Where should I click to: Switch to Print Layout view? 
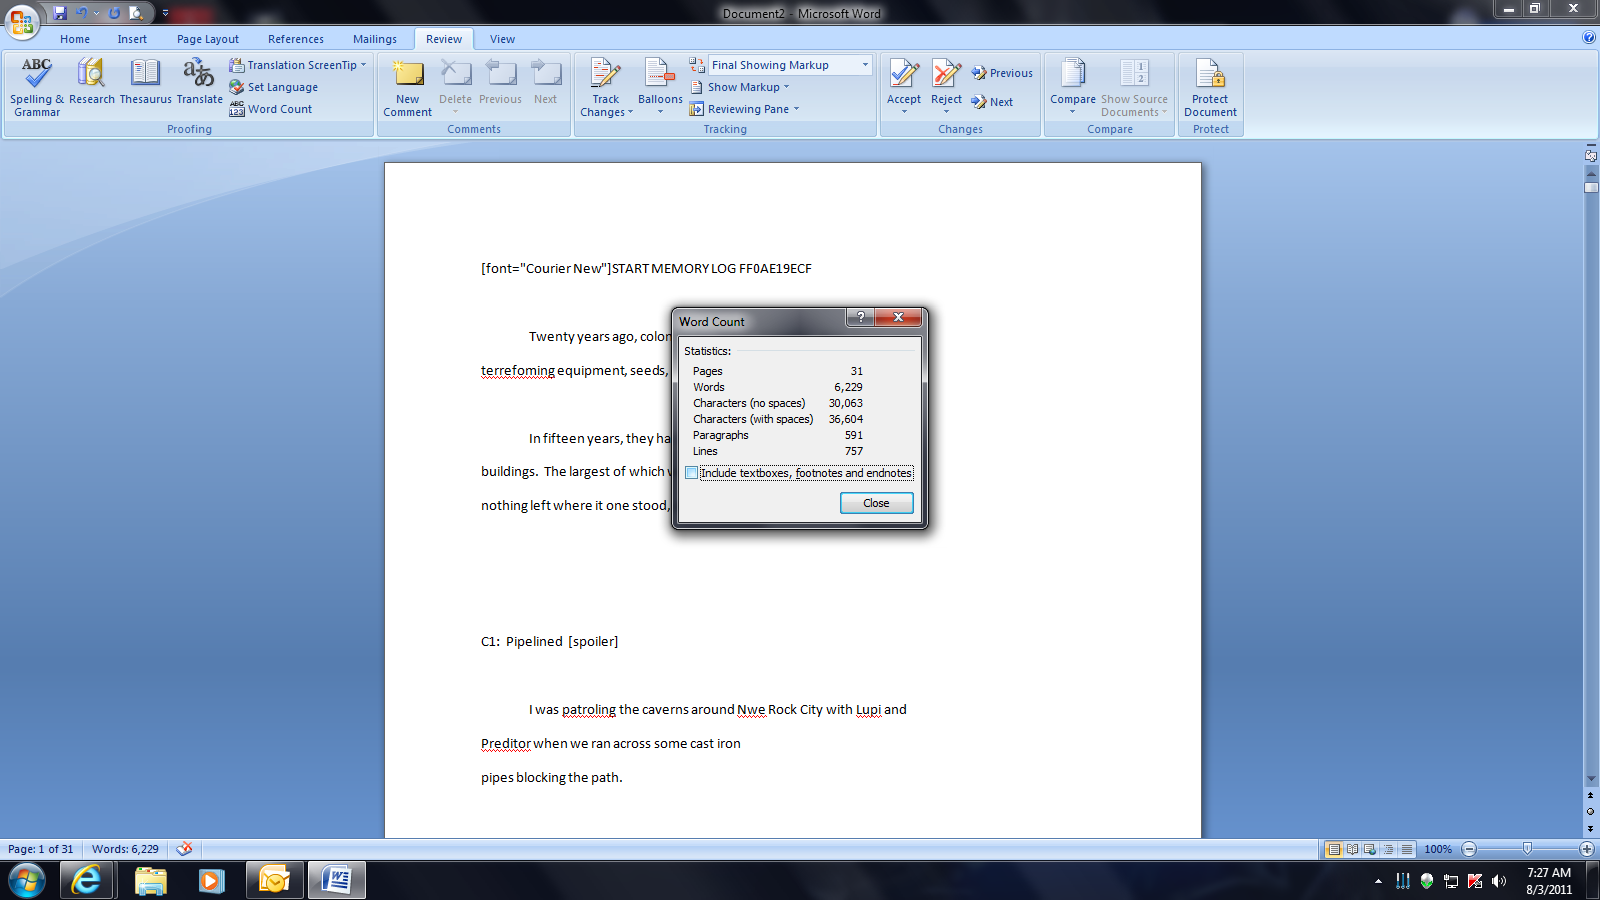[x=1333, y=849]
